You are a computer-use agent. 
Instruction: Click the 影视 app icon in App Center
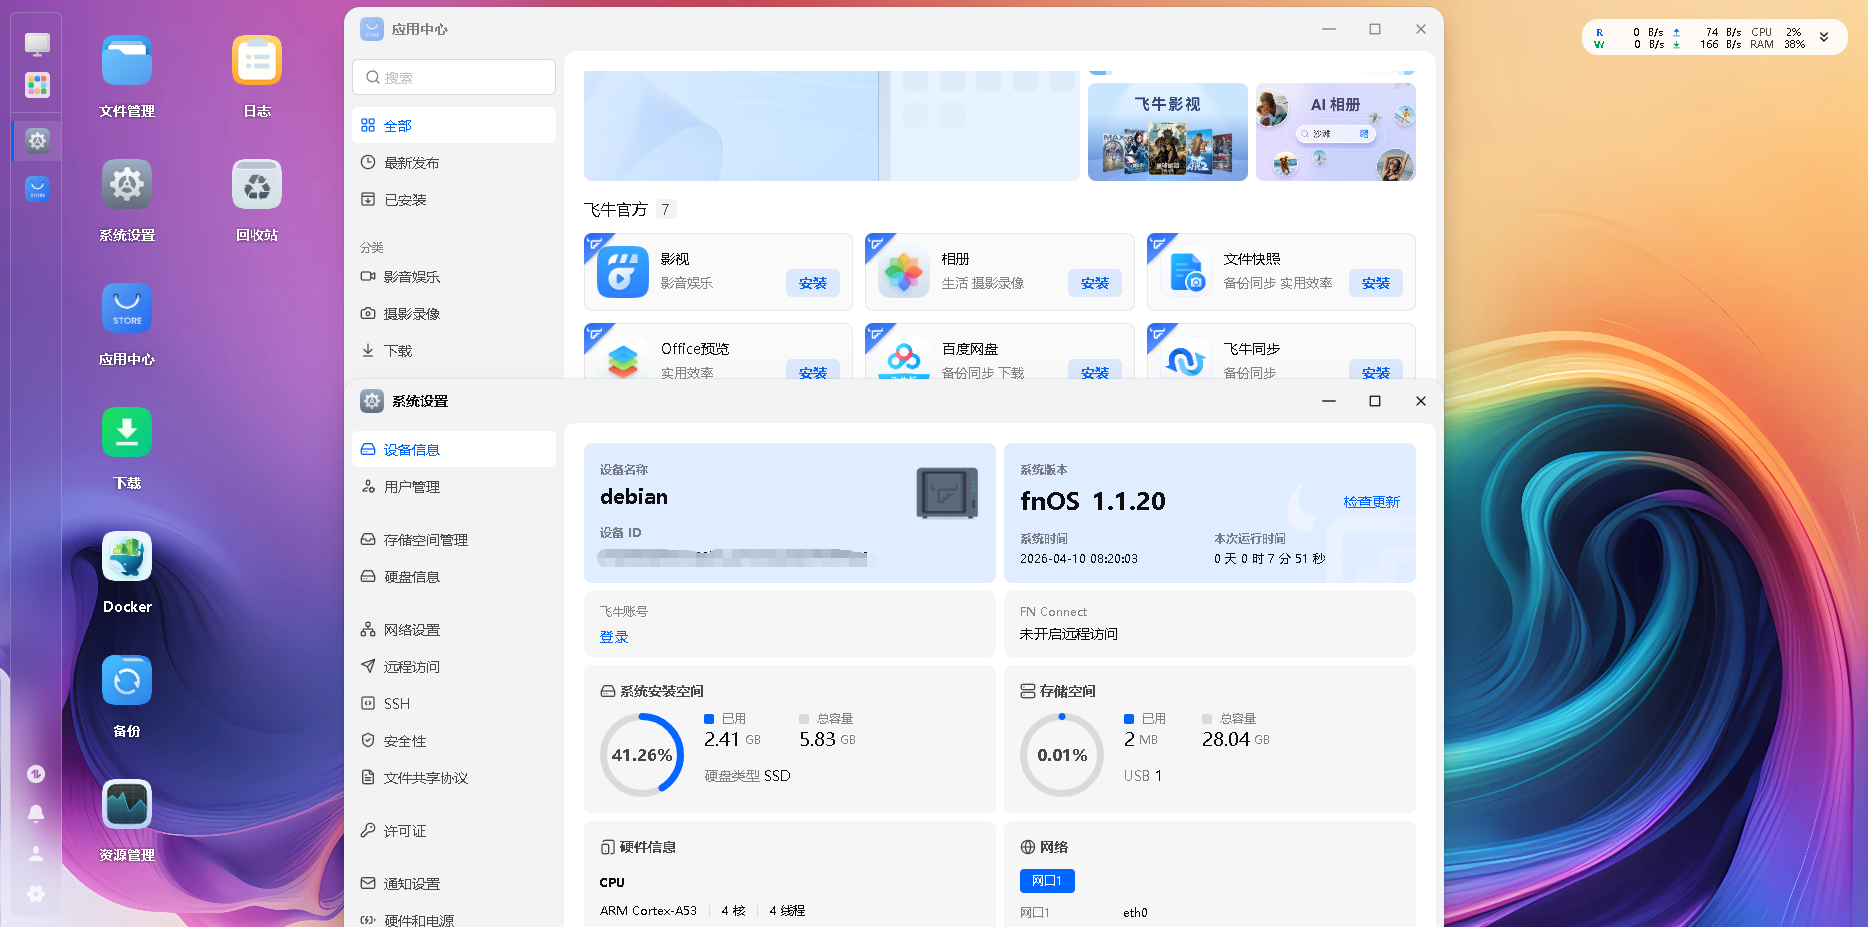[x=622, y=272]
